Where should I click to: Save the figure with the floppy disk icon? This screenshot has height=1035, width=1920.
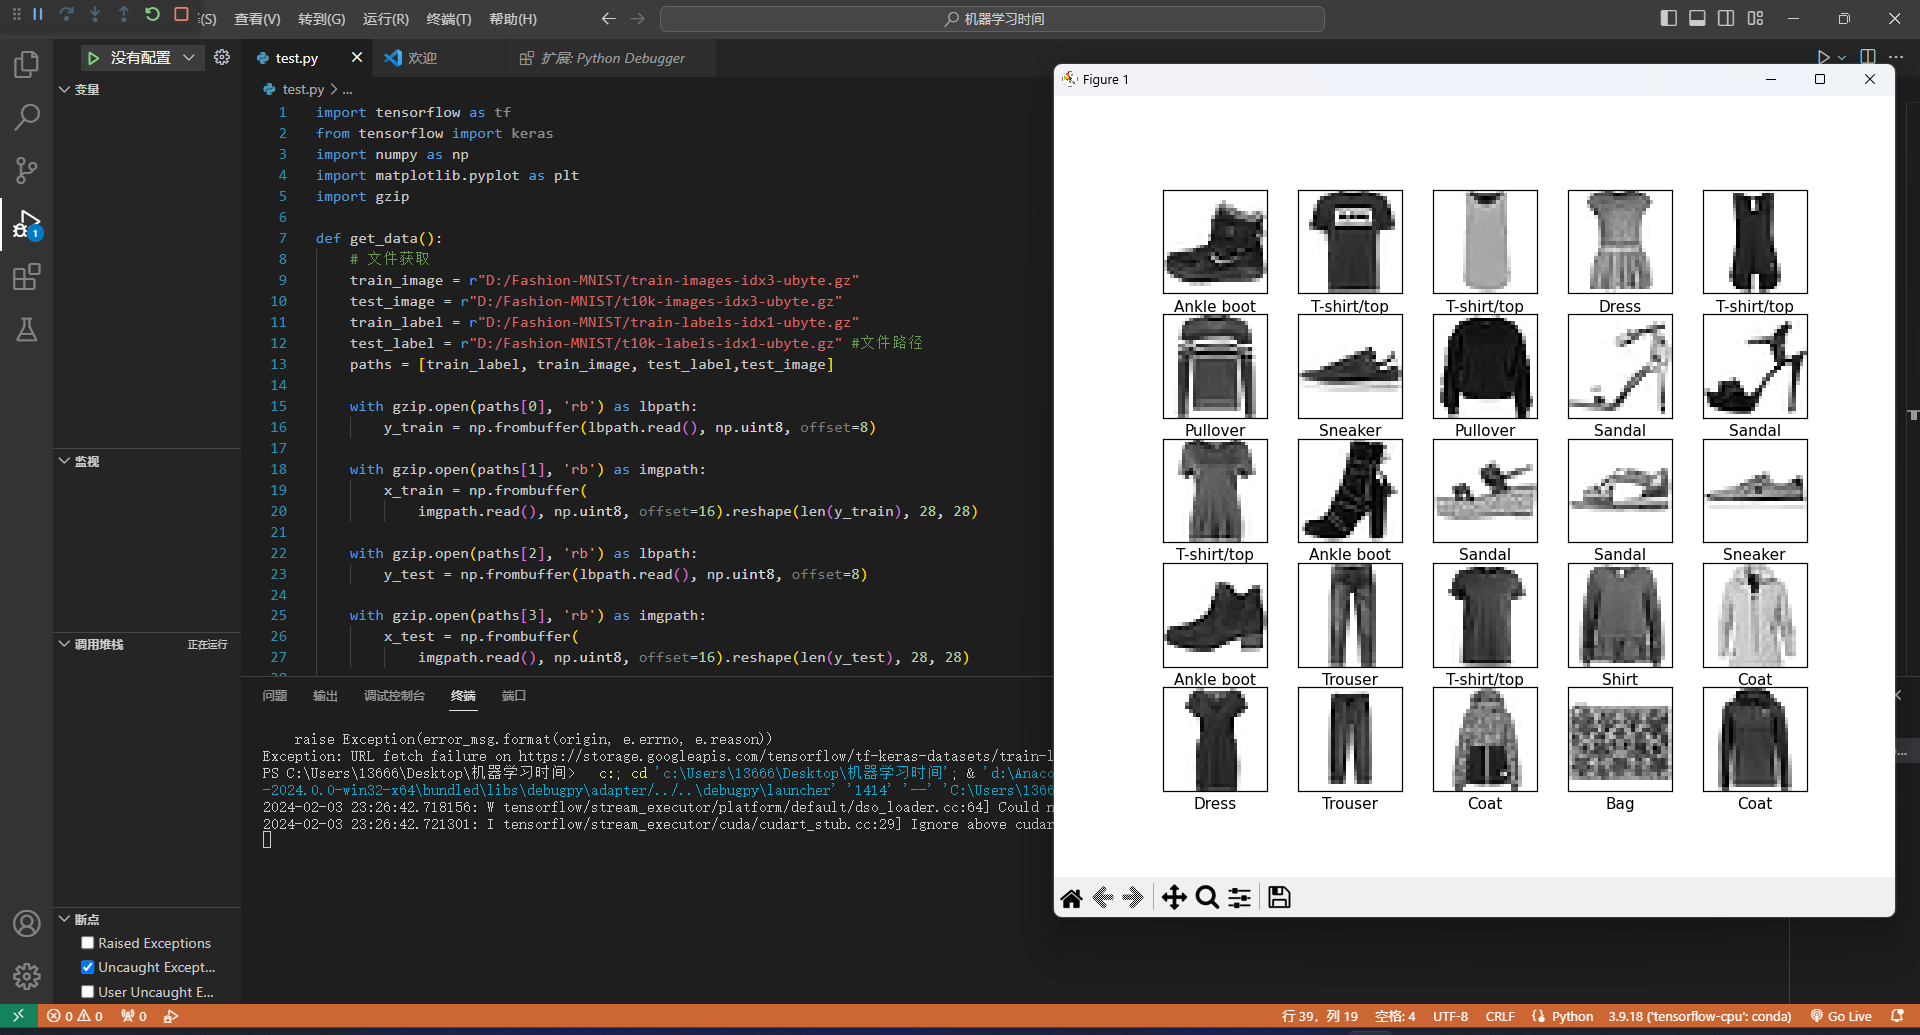(1279, 898)
